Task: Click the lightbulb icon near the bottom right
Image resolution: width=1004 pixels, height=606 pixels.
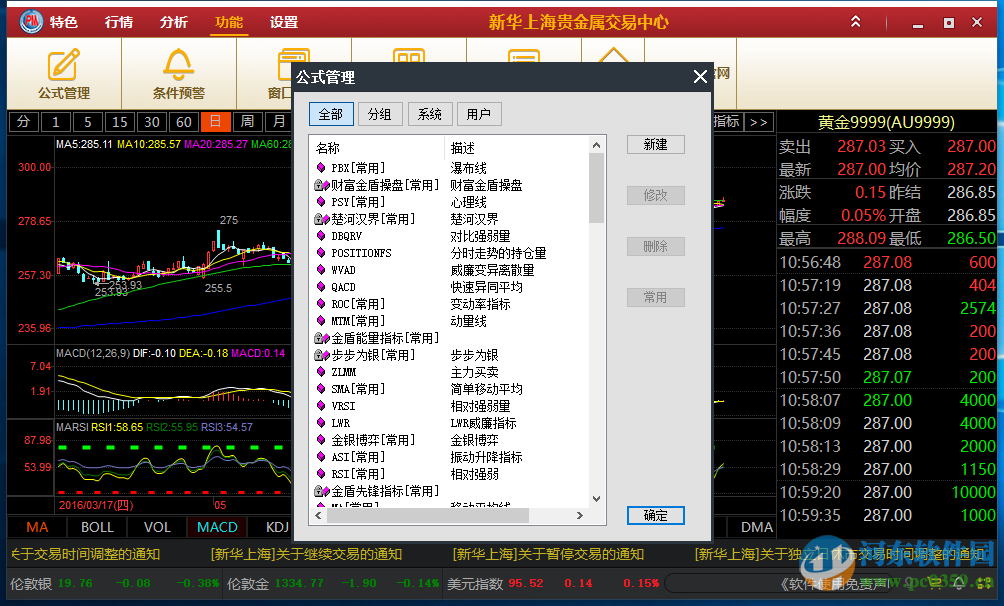Action: click(909, 582)
